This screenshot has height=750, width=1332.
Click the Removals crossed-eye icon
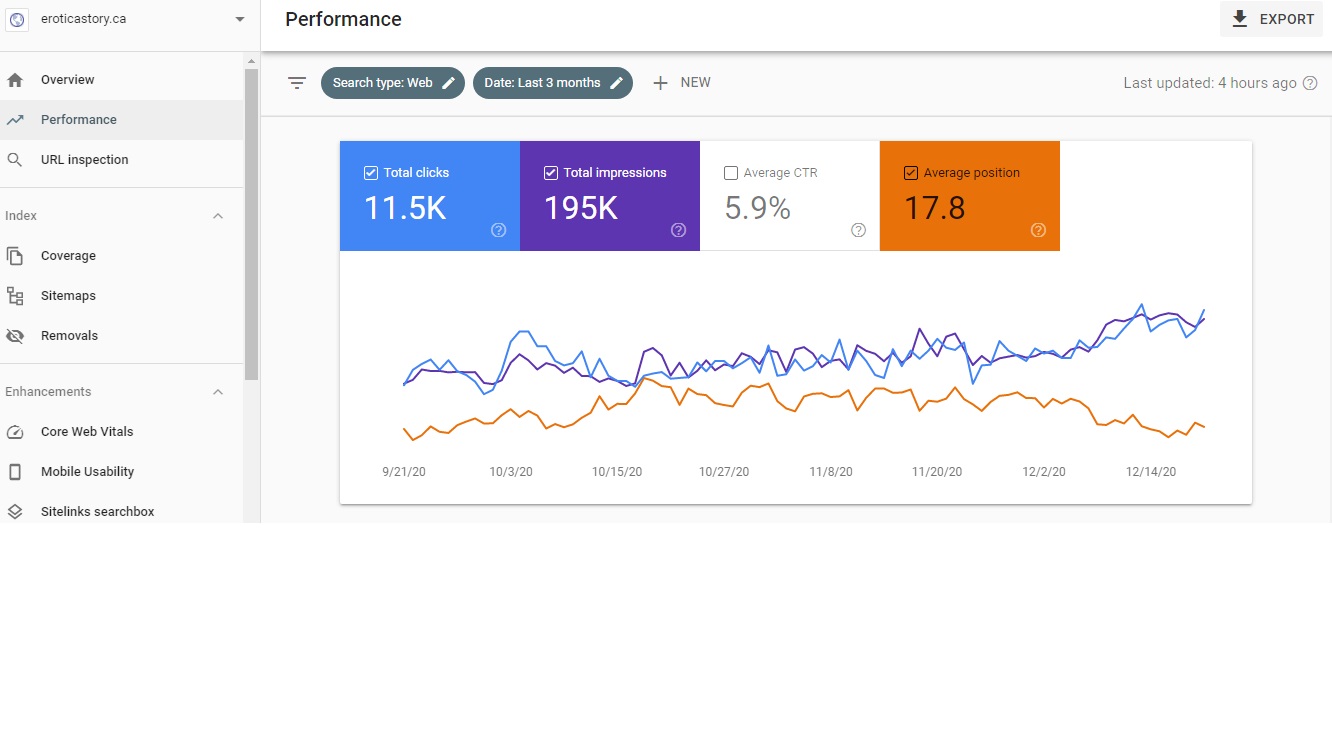tap(15, 336)
